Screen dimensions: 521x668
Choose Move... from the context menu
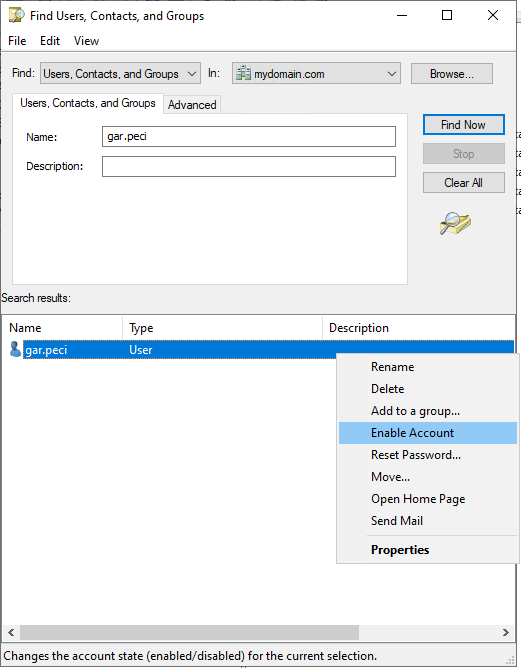click(428, 477)
